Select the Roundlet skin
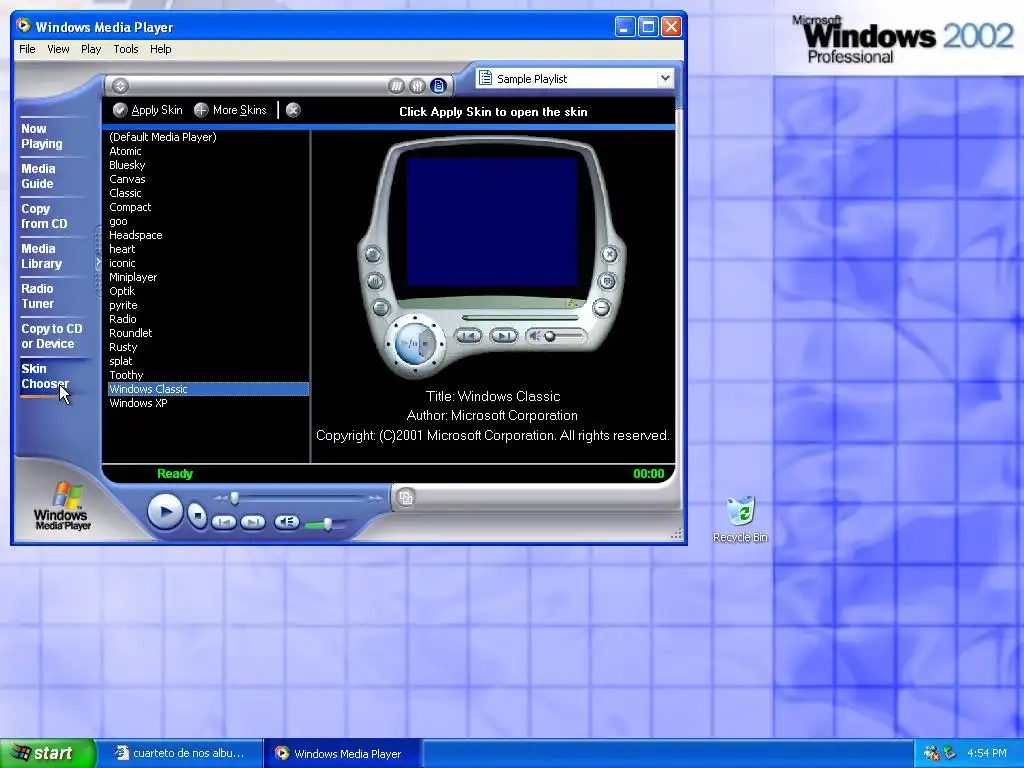The width and height of the screenshot is (1024, 768). 208,333
